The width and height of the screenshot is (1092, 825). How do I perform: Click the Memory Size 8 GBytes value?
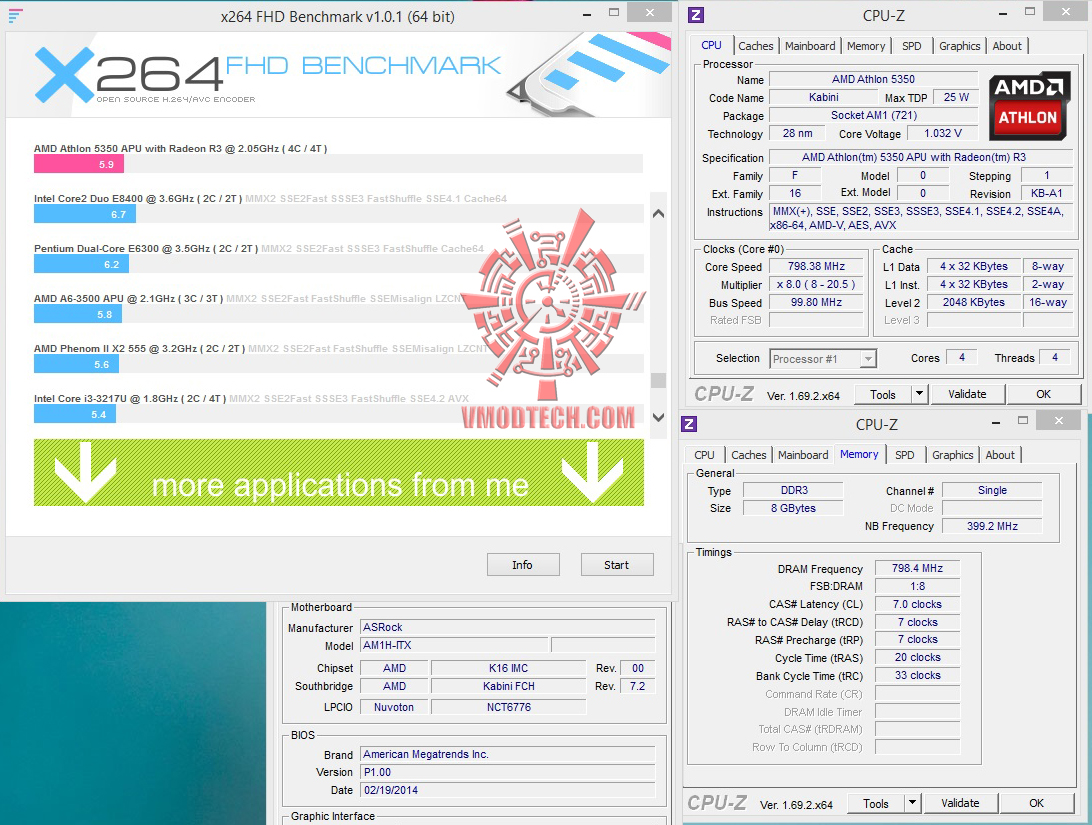click(x=793, y=508)
